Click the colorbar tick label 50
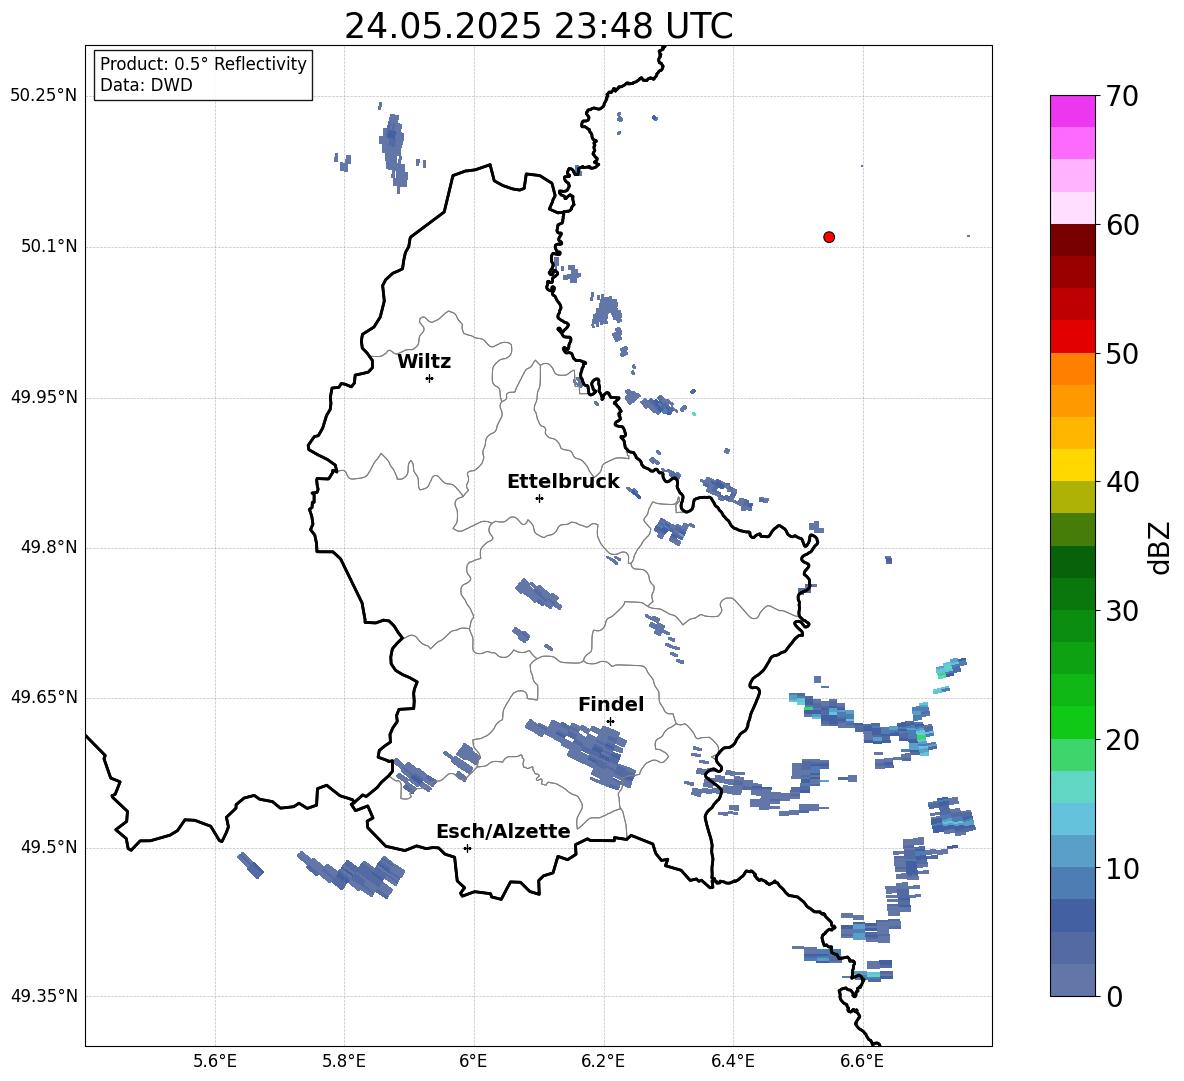The height and width of the screenshot is (1081, 1184). click(x=1122, y=353)
